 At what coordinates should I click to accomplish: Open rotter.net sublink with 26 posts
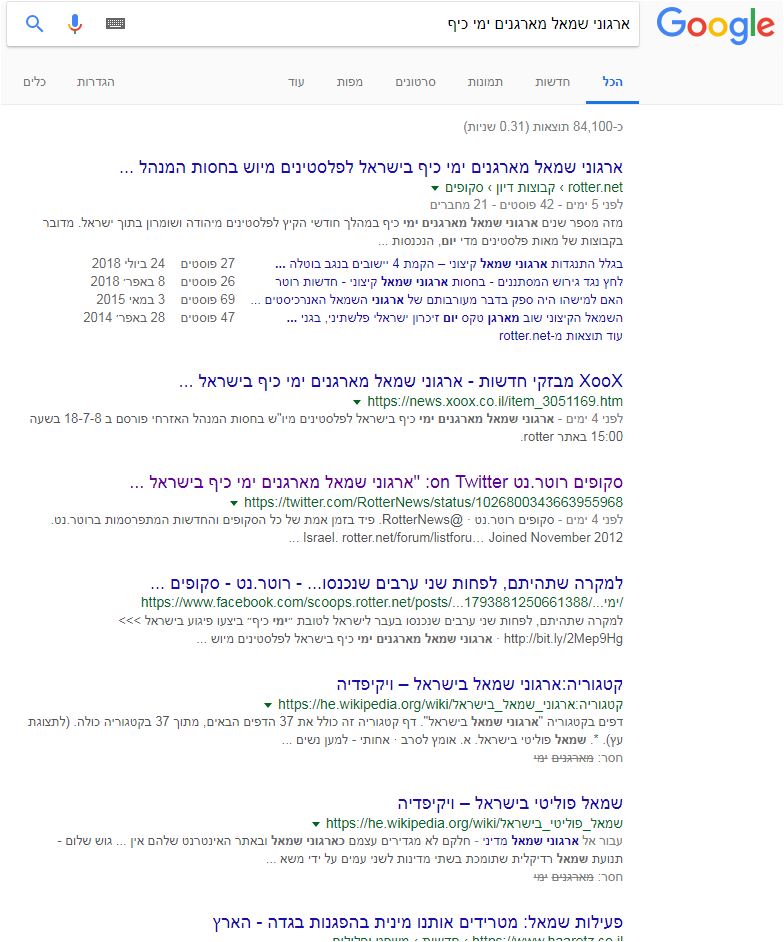pyautogui.click(x=449, y=282)
